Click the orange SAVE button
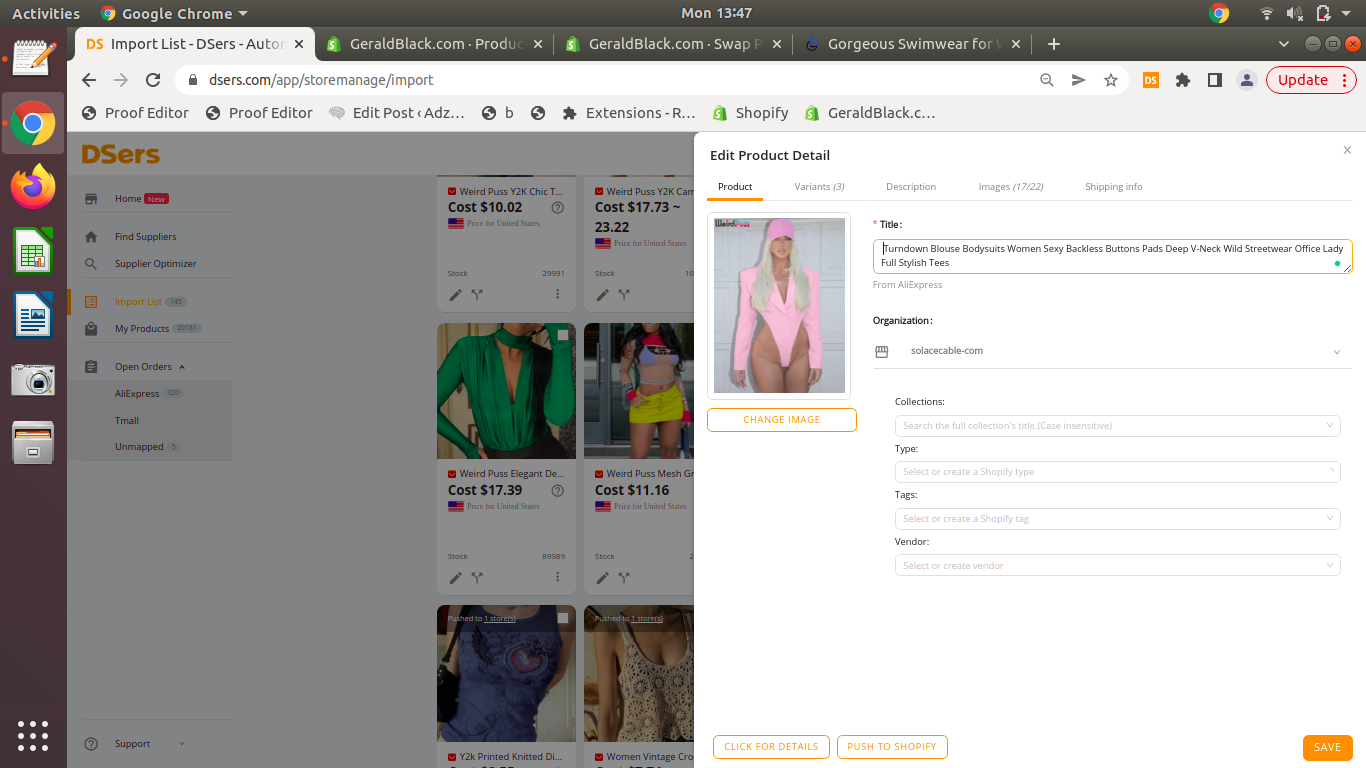This screenshot has width=1366, height=768. [x=1327, y=747]
